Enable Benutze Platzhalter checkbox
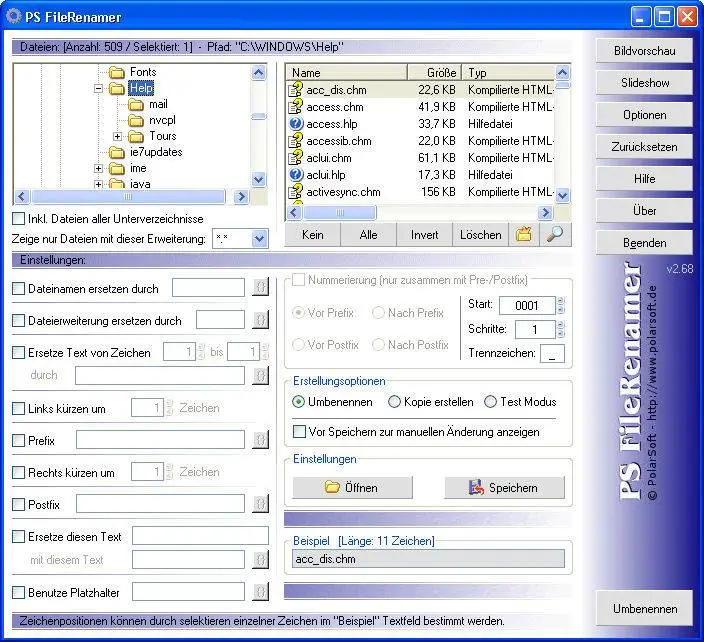This screenshot has width=704, height=642. click(18, 593)
